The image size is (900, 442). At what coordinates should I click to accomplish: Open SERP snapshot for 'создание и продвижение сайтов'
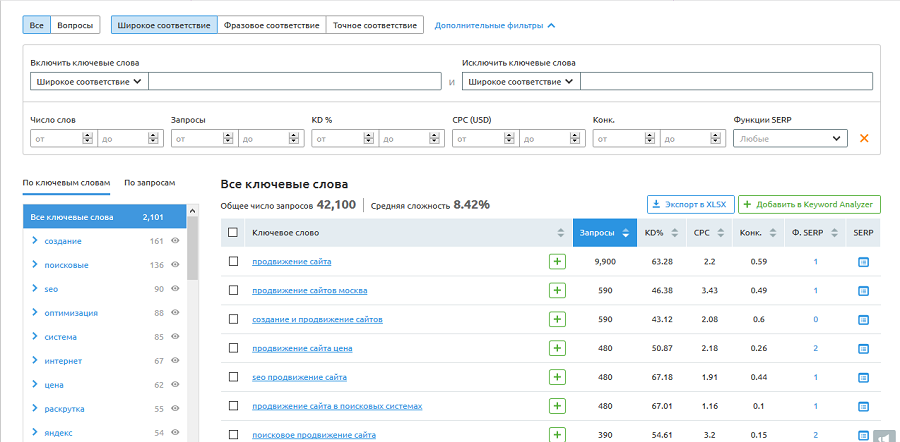pos(862,319)
